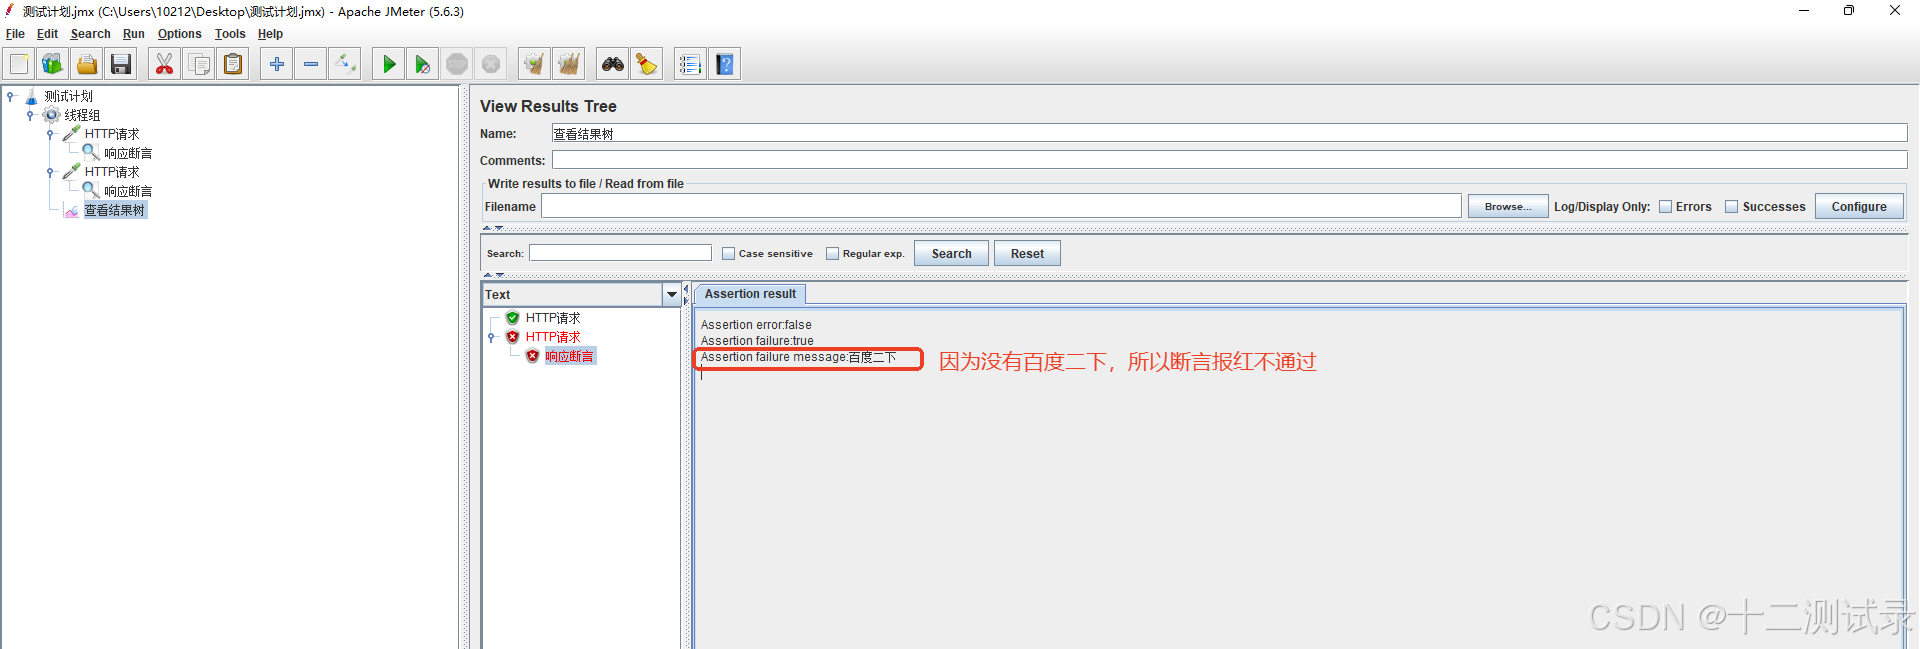Open the Templates icon in toolbar
The image size is (1920, 649).
point(52,64)
